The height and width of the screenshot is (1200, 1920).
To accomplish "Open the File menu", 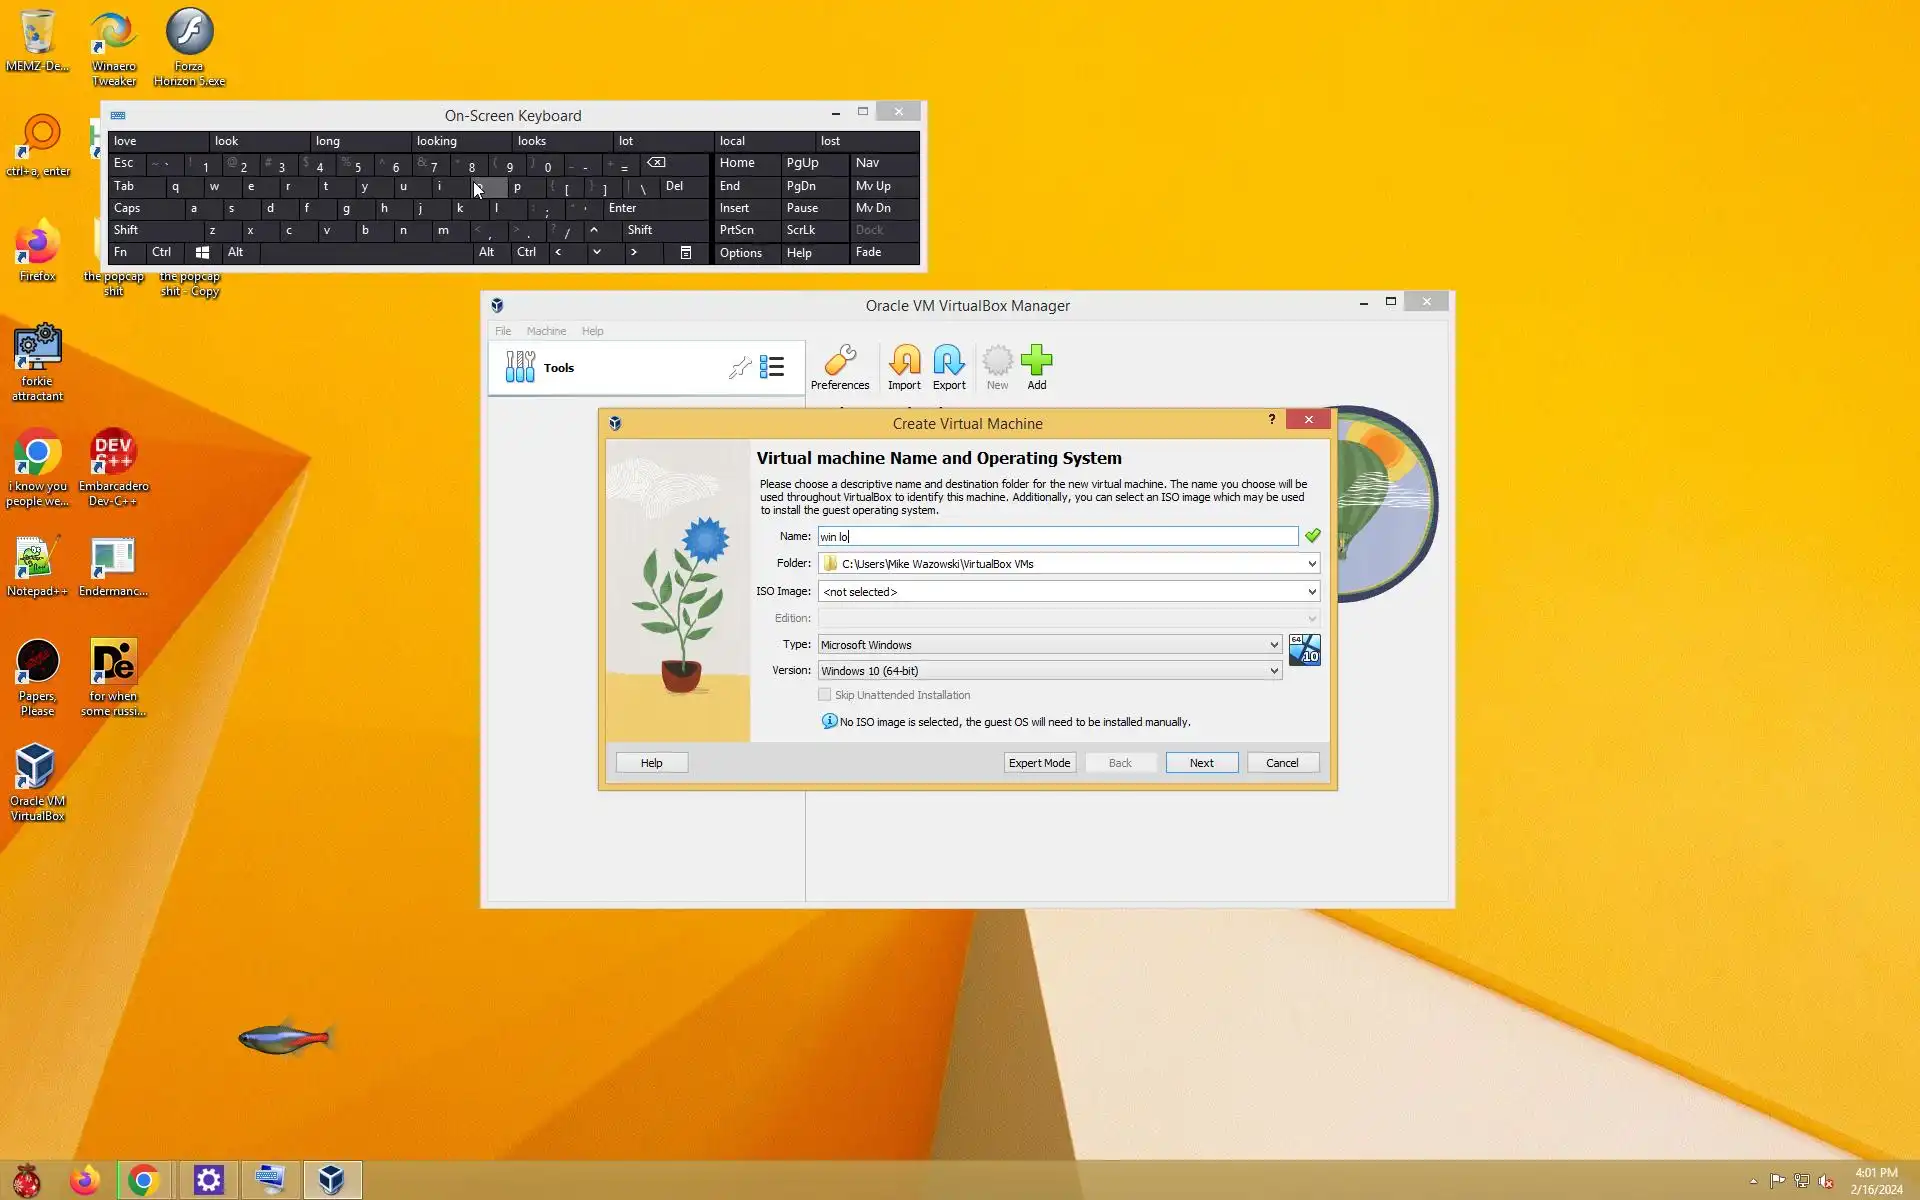I will tap(503, 331).
